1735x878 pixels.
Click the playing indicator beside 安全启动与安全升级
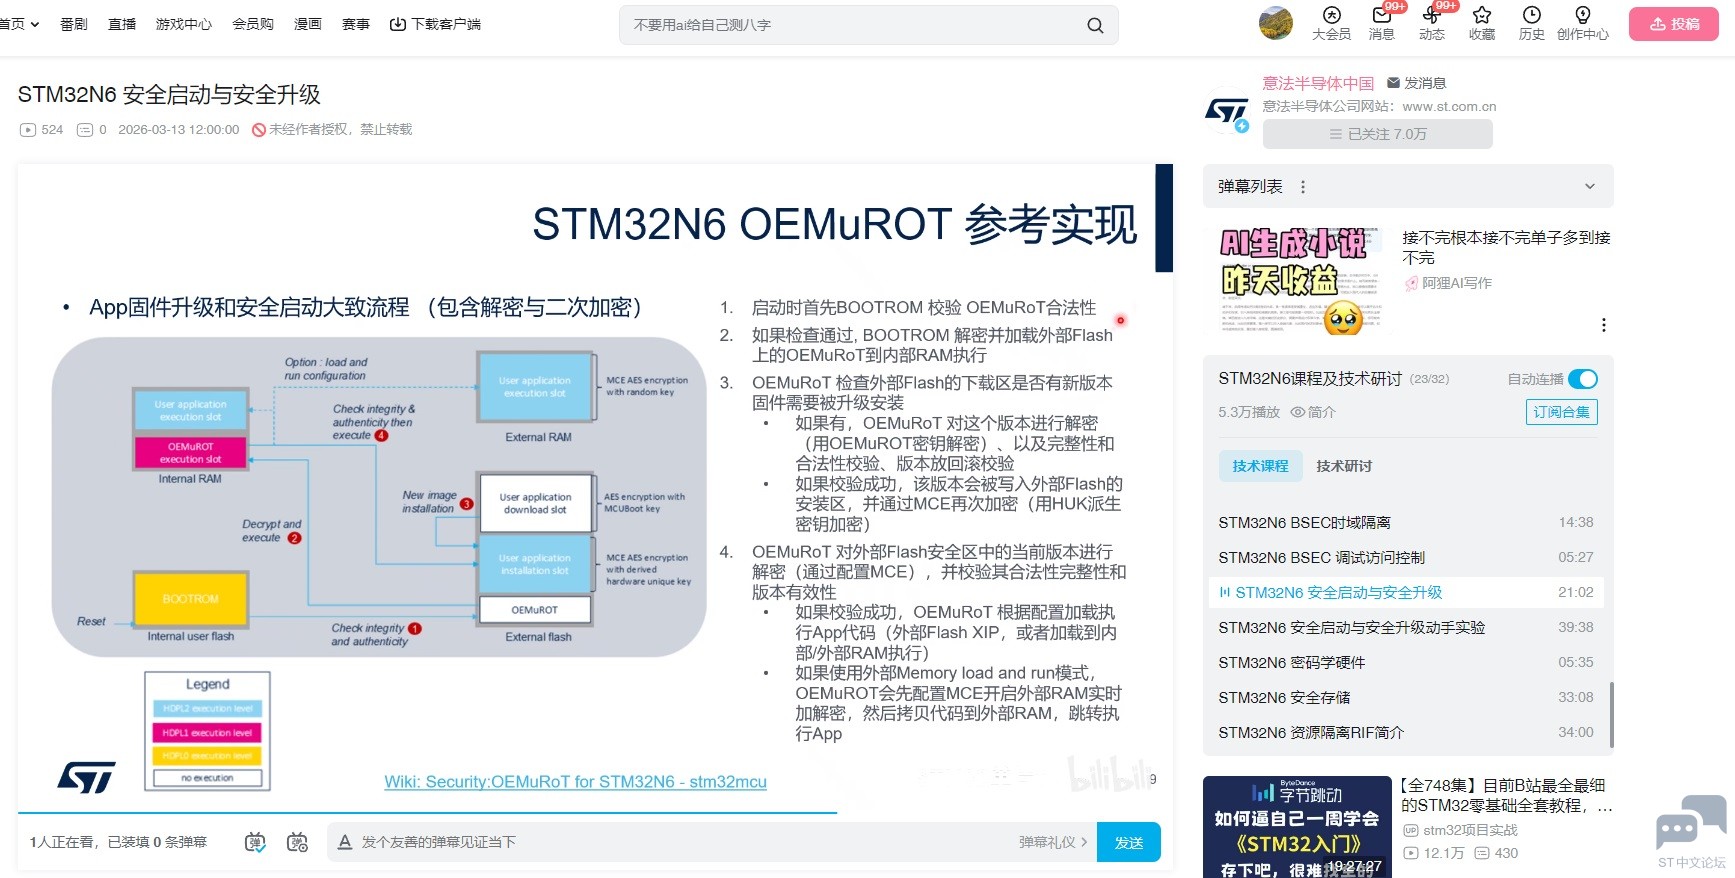coord(1225,593)
